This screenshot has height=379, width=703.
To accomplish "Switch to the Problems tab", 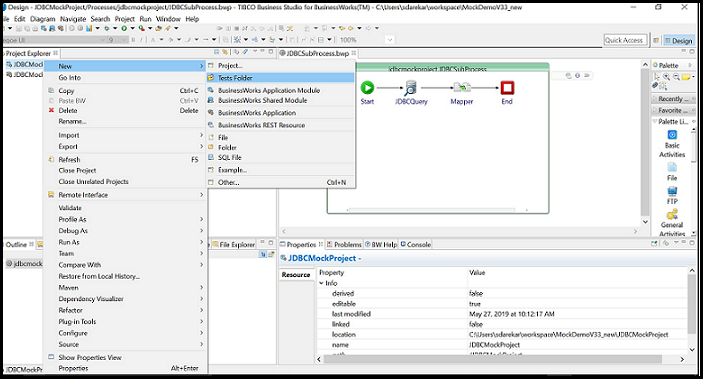I will pos(344,244).
